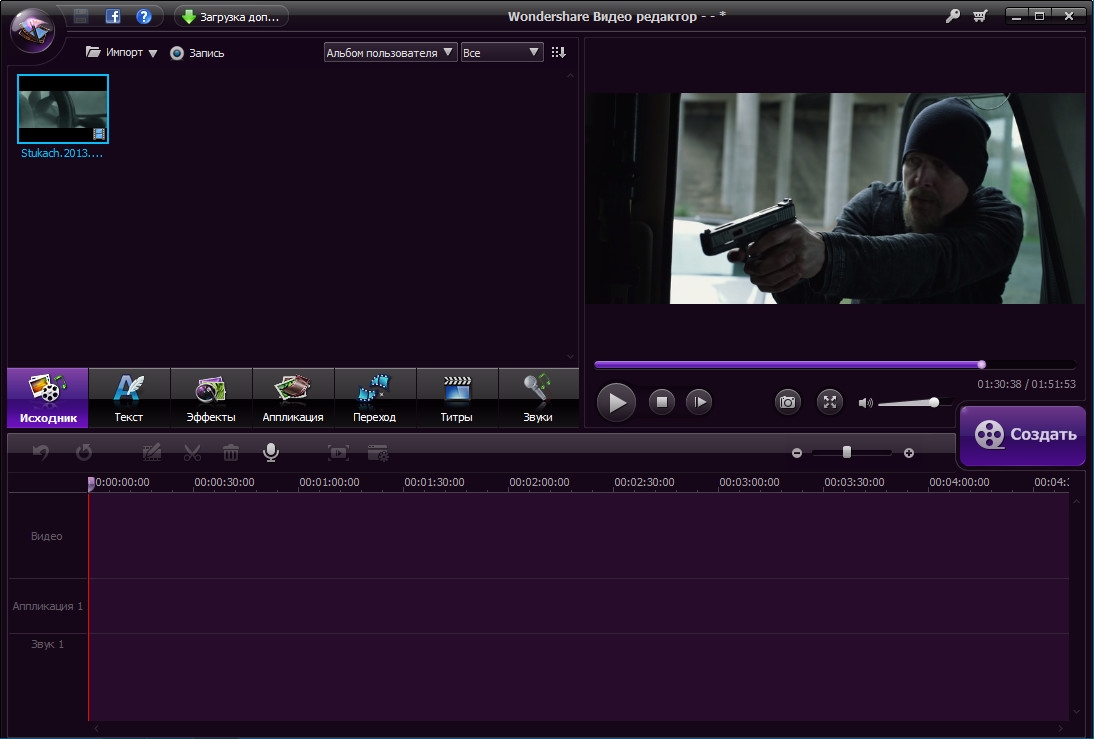Click the trash delete icon
Image resolution: width=1094 pixels, height=739 pixels.
click(231, 453)
